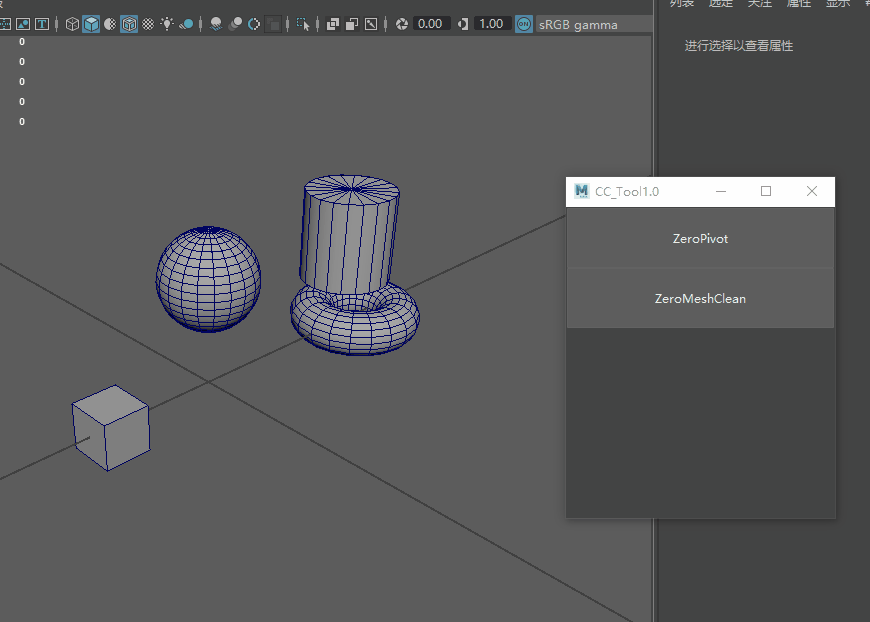Click the exposure value field 0.00
The height and width of the screenshot is (622, 870).
[x=430, y=24]
